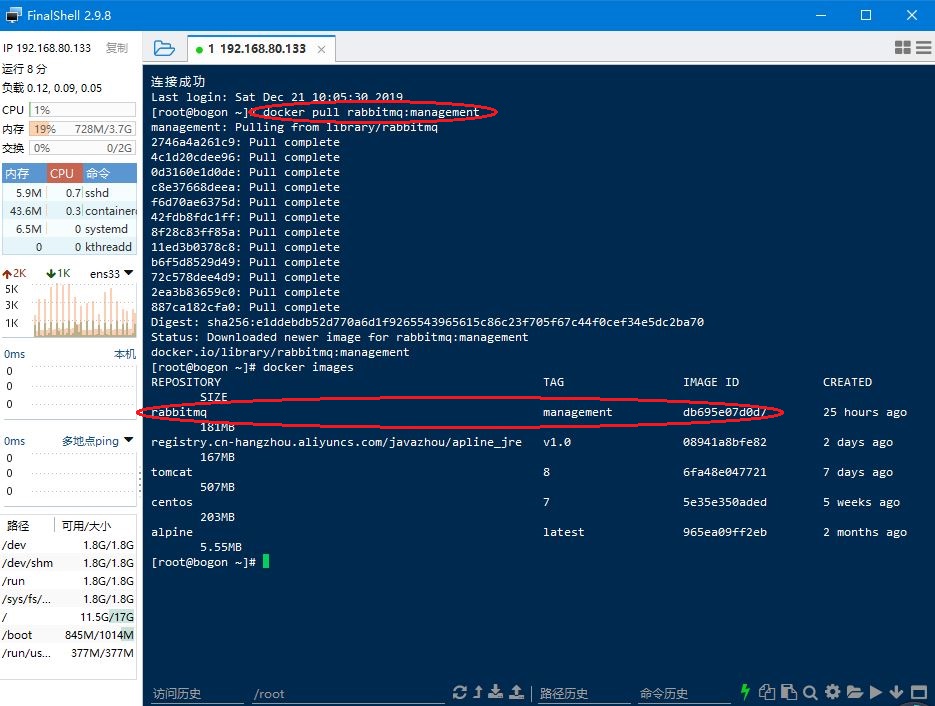Click the up-directory arrow icon
The width and height of the screenshot is (935, 706).
(x=478, y=692)
